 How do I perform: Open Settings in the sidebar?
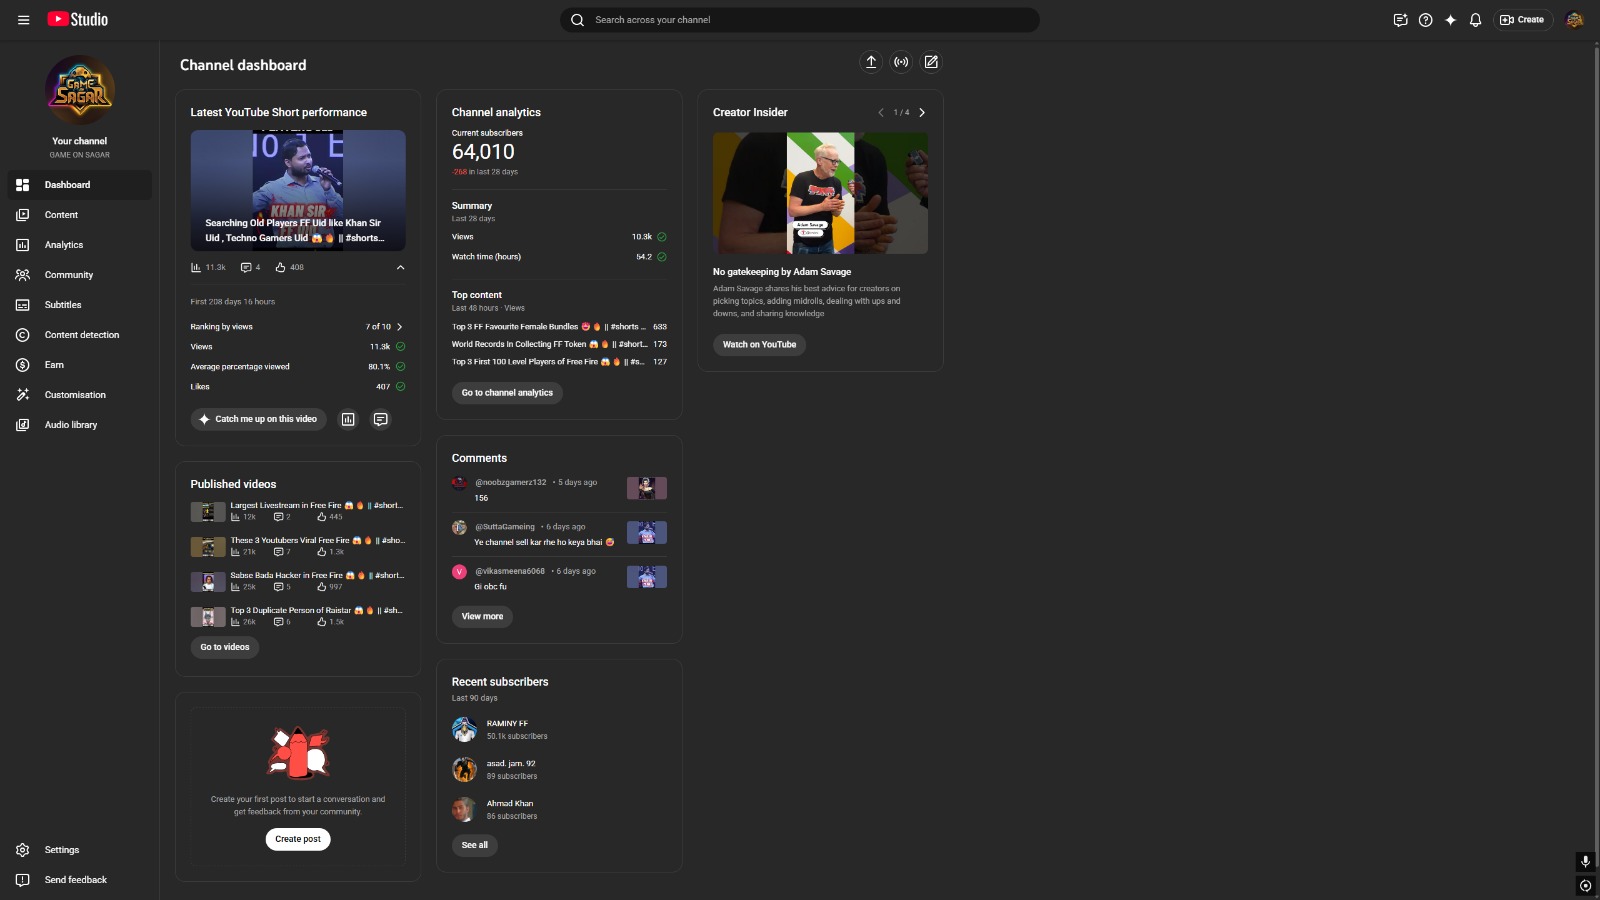point(80,850)
